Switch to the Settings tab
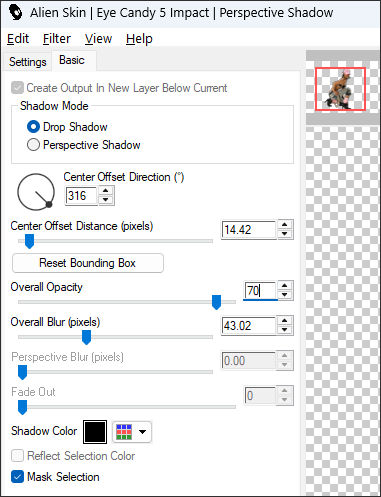Viewport: 381px width, 497px height. [x=28, y=62]
